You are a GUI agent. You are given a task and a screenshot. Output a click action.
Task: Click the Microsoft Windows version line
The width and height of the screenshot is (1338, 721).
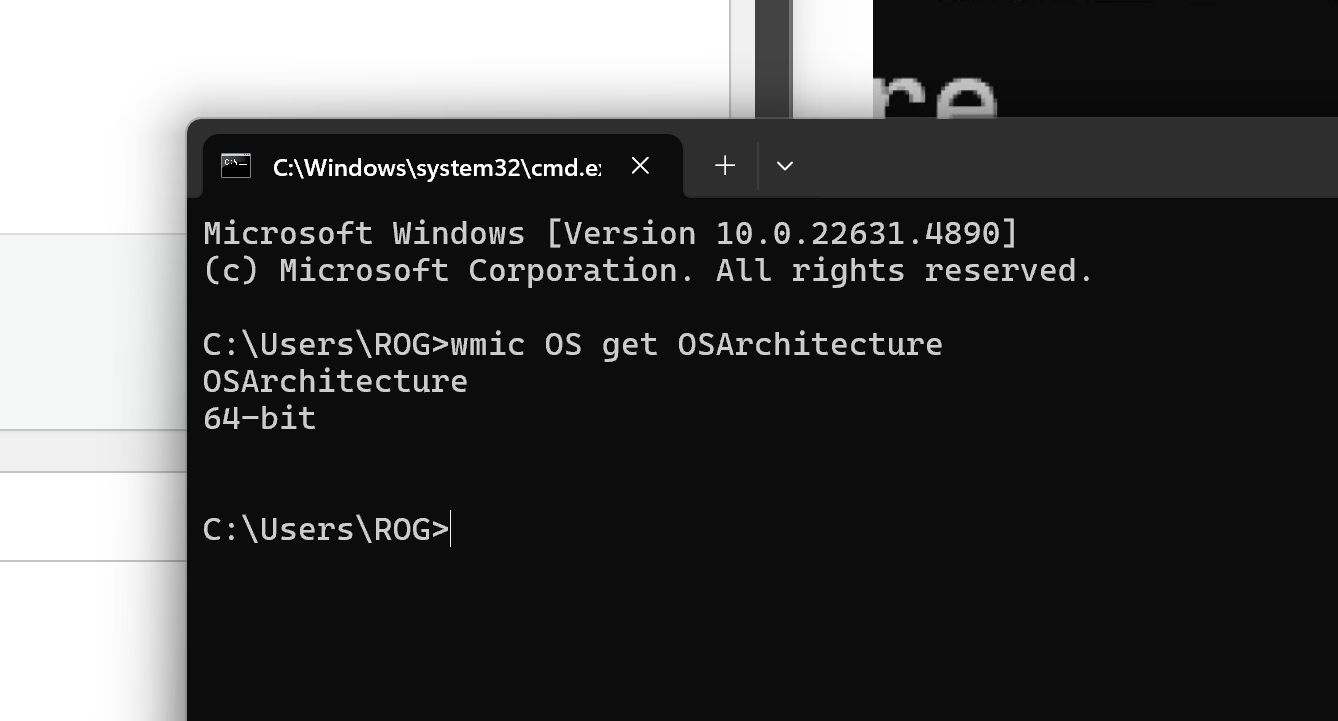point(608,232)
